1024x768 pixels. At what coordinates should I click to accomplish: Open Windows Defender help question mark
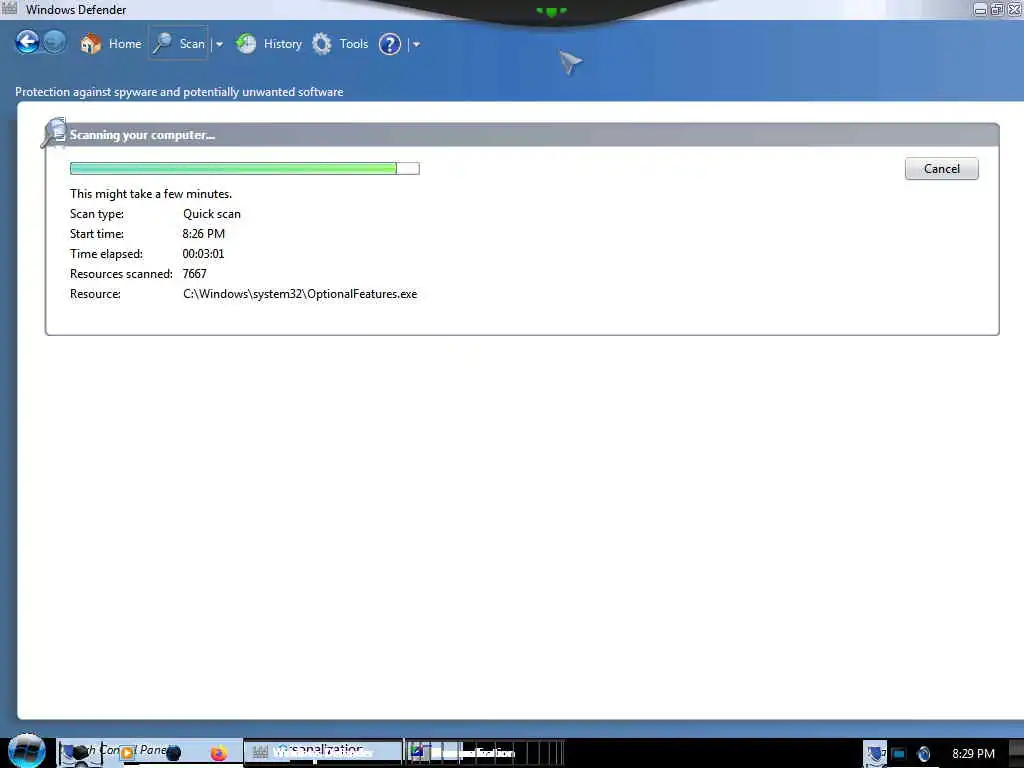coord(390,44)
